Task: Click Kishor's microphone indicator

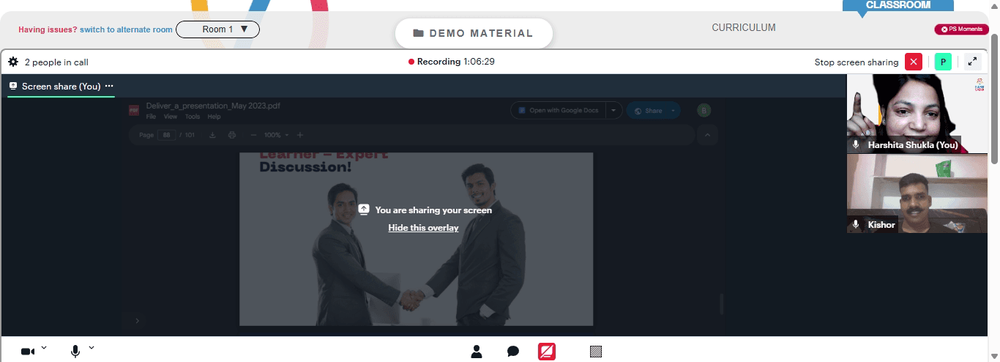Action: coord(856,224)
